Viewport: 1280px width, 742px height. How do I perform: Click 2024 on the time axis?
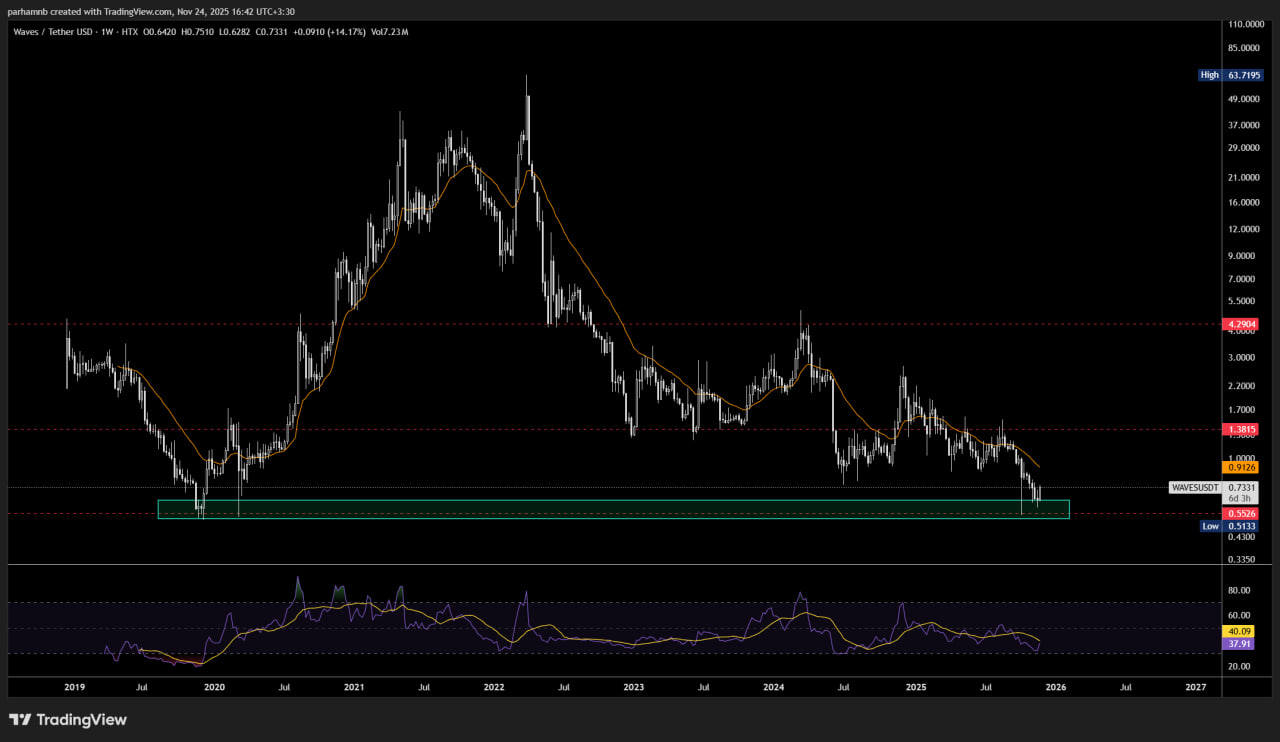pyautogui.click(x=773, y=687)
